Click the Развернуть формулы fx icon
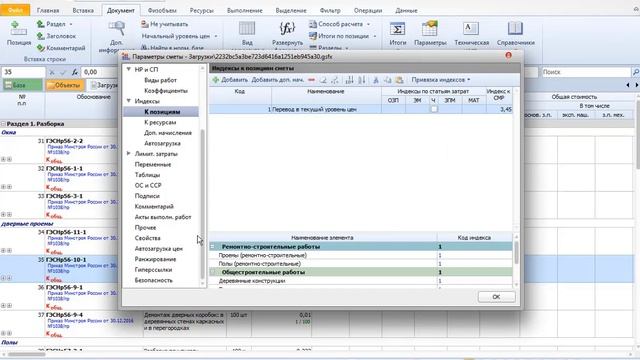This screenshot has height=360, width=640. click(287, 28)
